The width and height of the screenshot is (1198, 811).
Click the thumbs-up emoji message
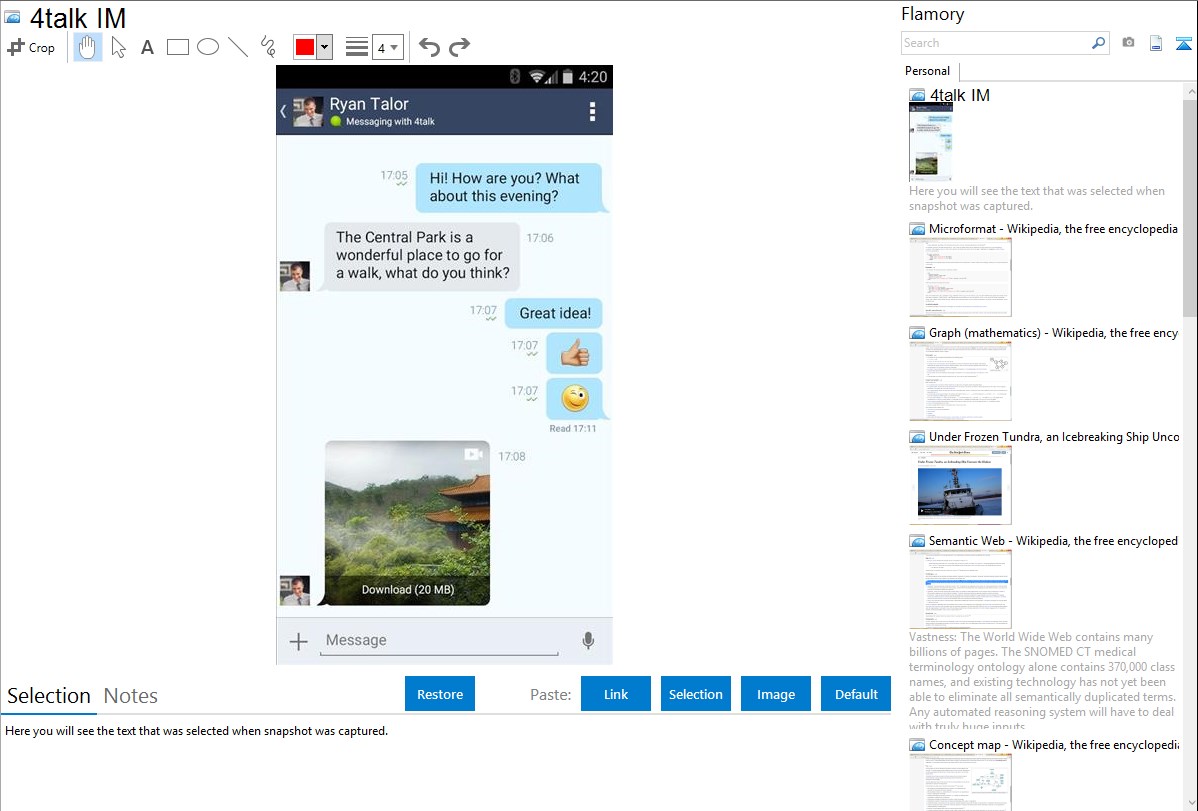[575, 353]
